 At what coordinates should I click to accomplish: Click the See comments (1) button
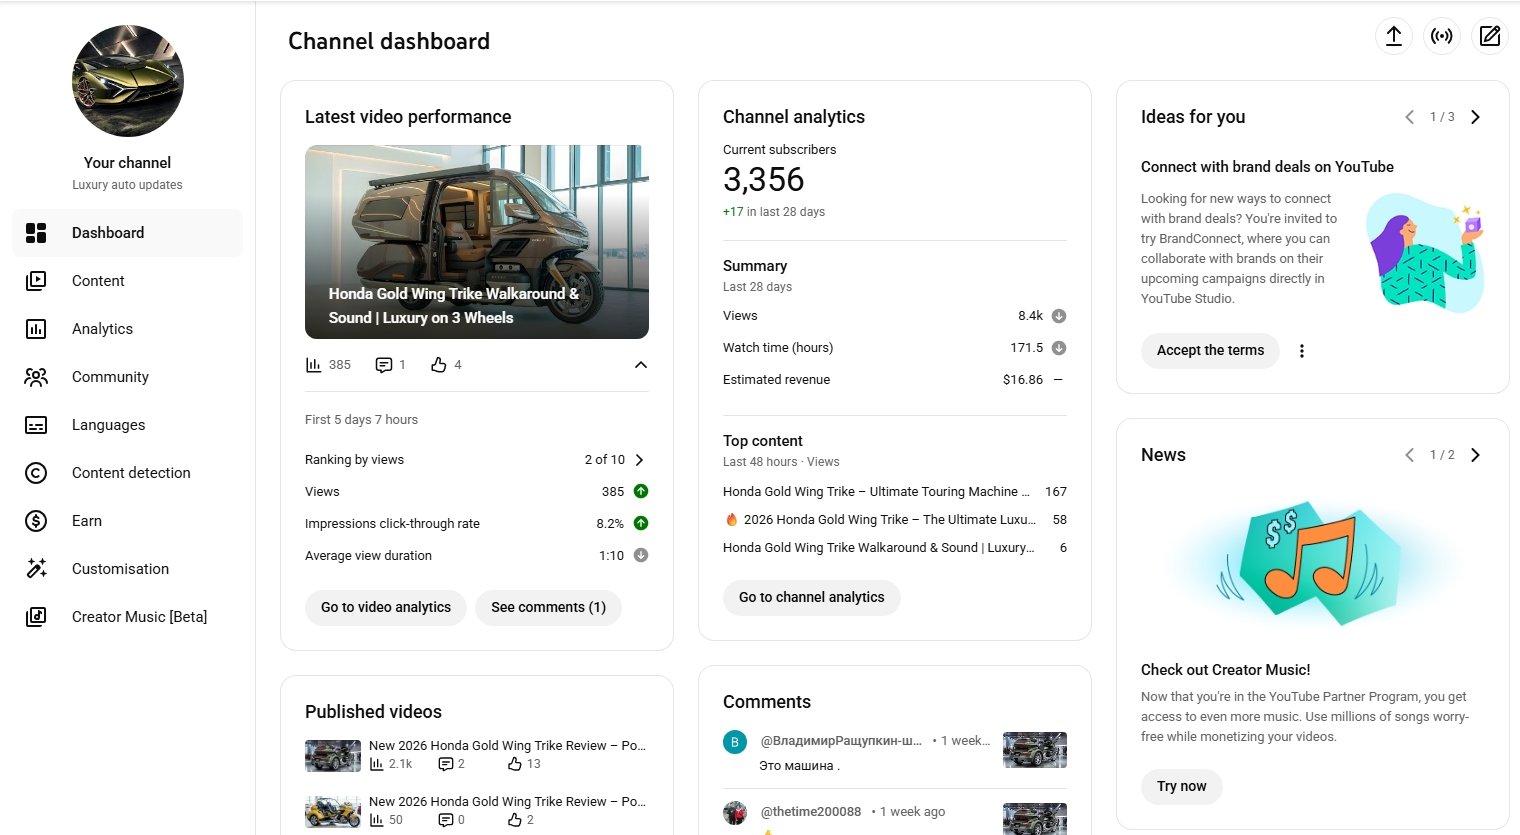(548, 607)
